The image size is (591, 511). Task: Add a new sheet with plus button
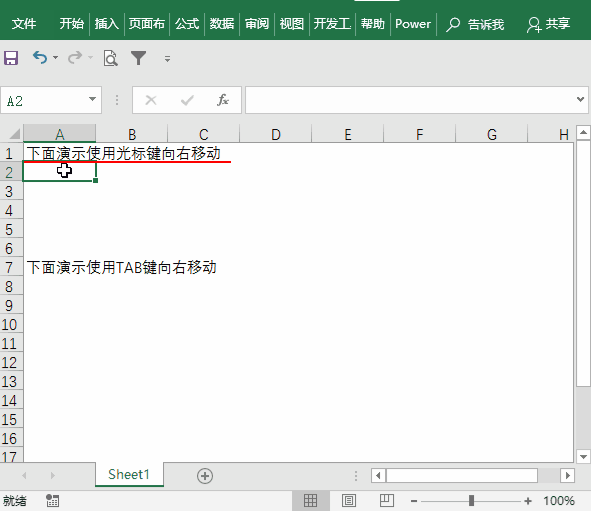(x=205, y=476)
